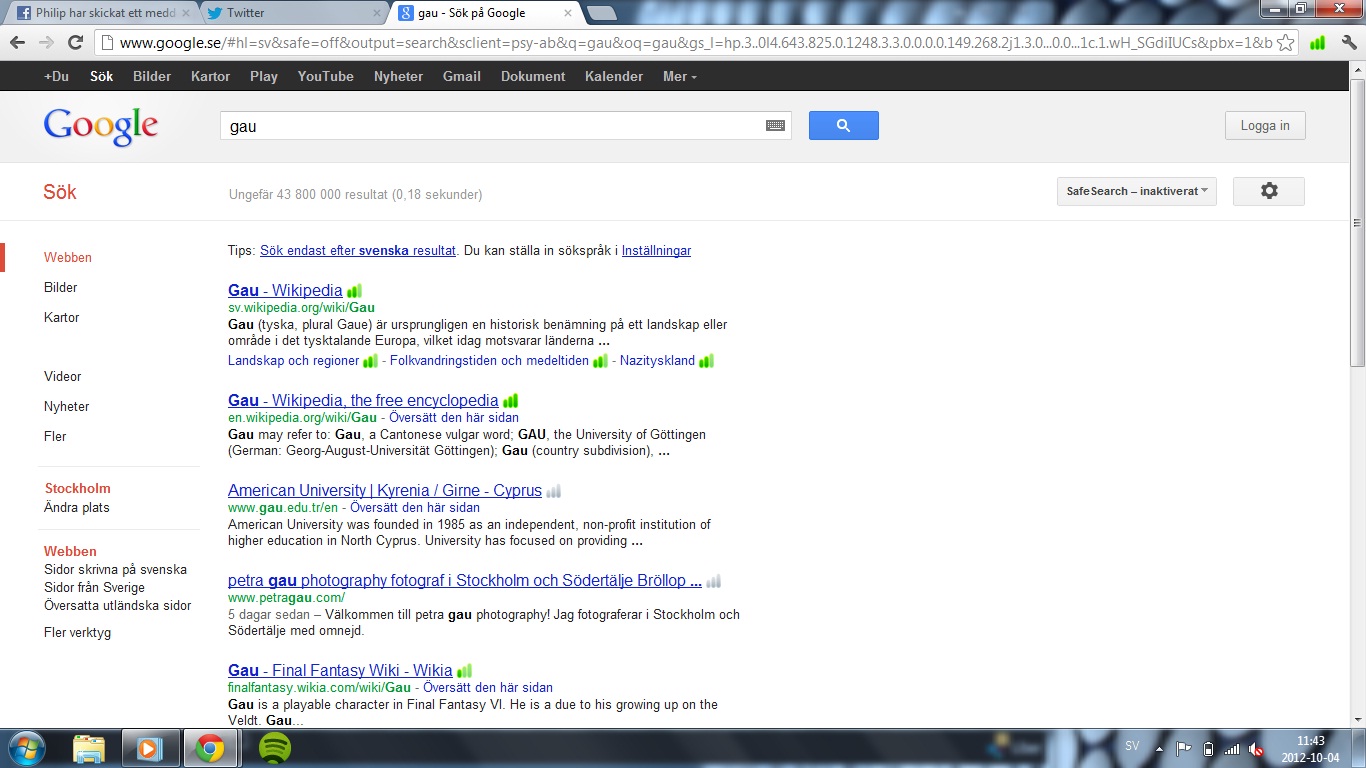Click rating bars beside Landskap och regioner
This screenshot has width=1366, height=768.
370,361
